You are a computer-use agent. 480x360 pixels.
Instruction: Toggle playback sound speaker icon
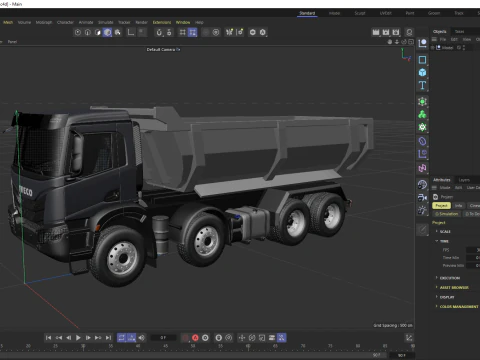142,338
